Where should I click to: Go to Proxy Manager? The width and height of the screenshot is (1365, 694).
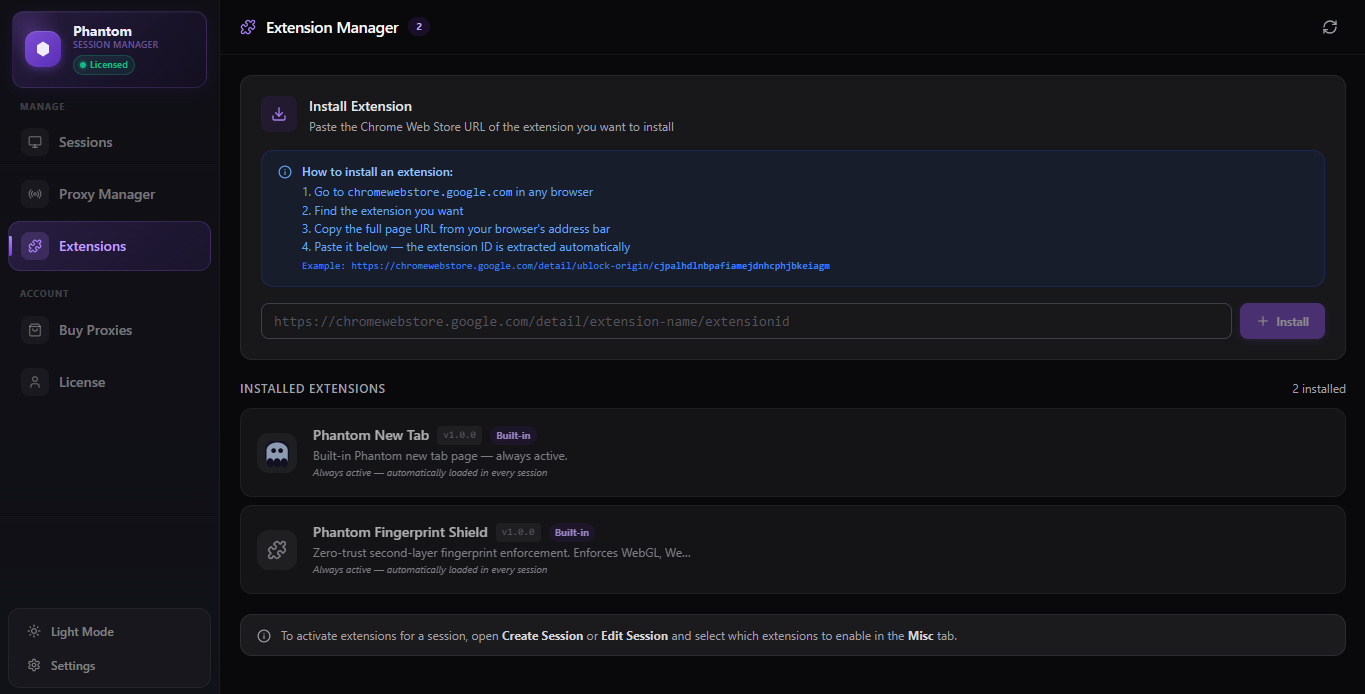coord(110,194)
